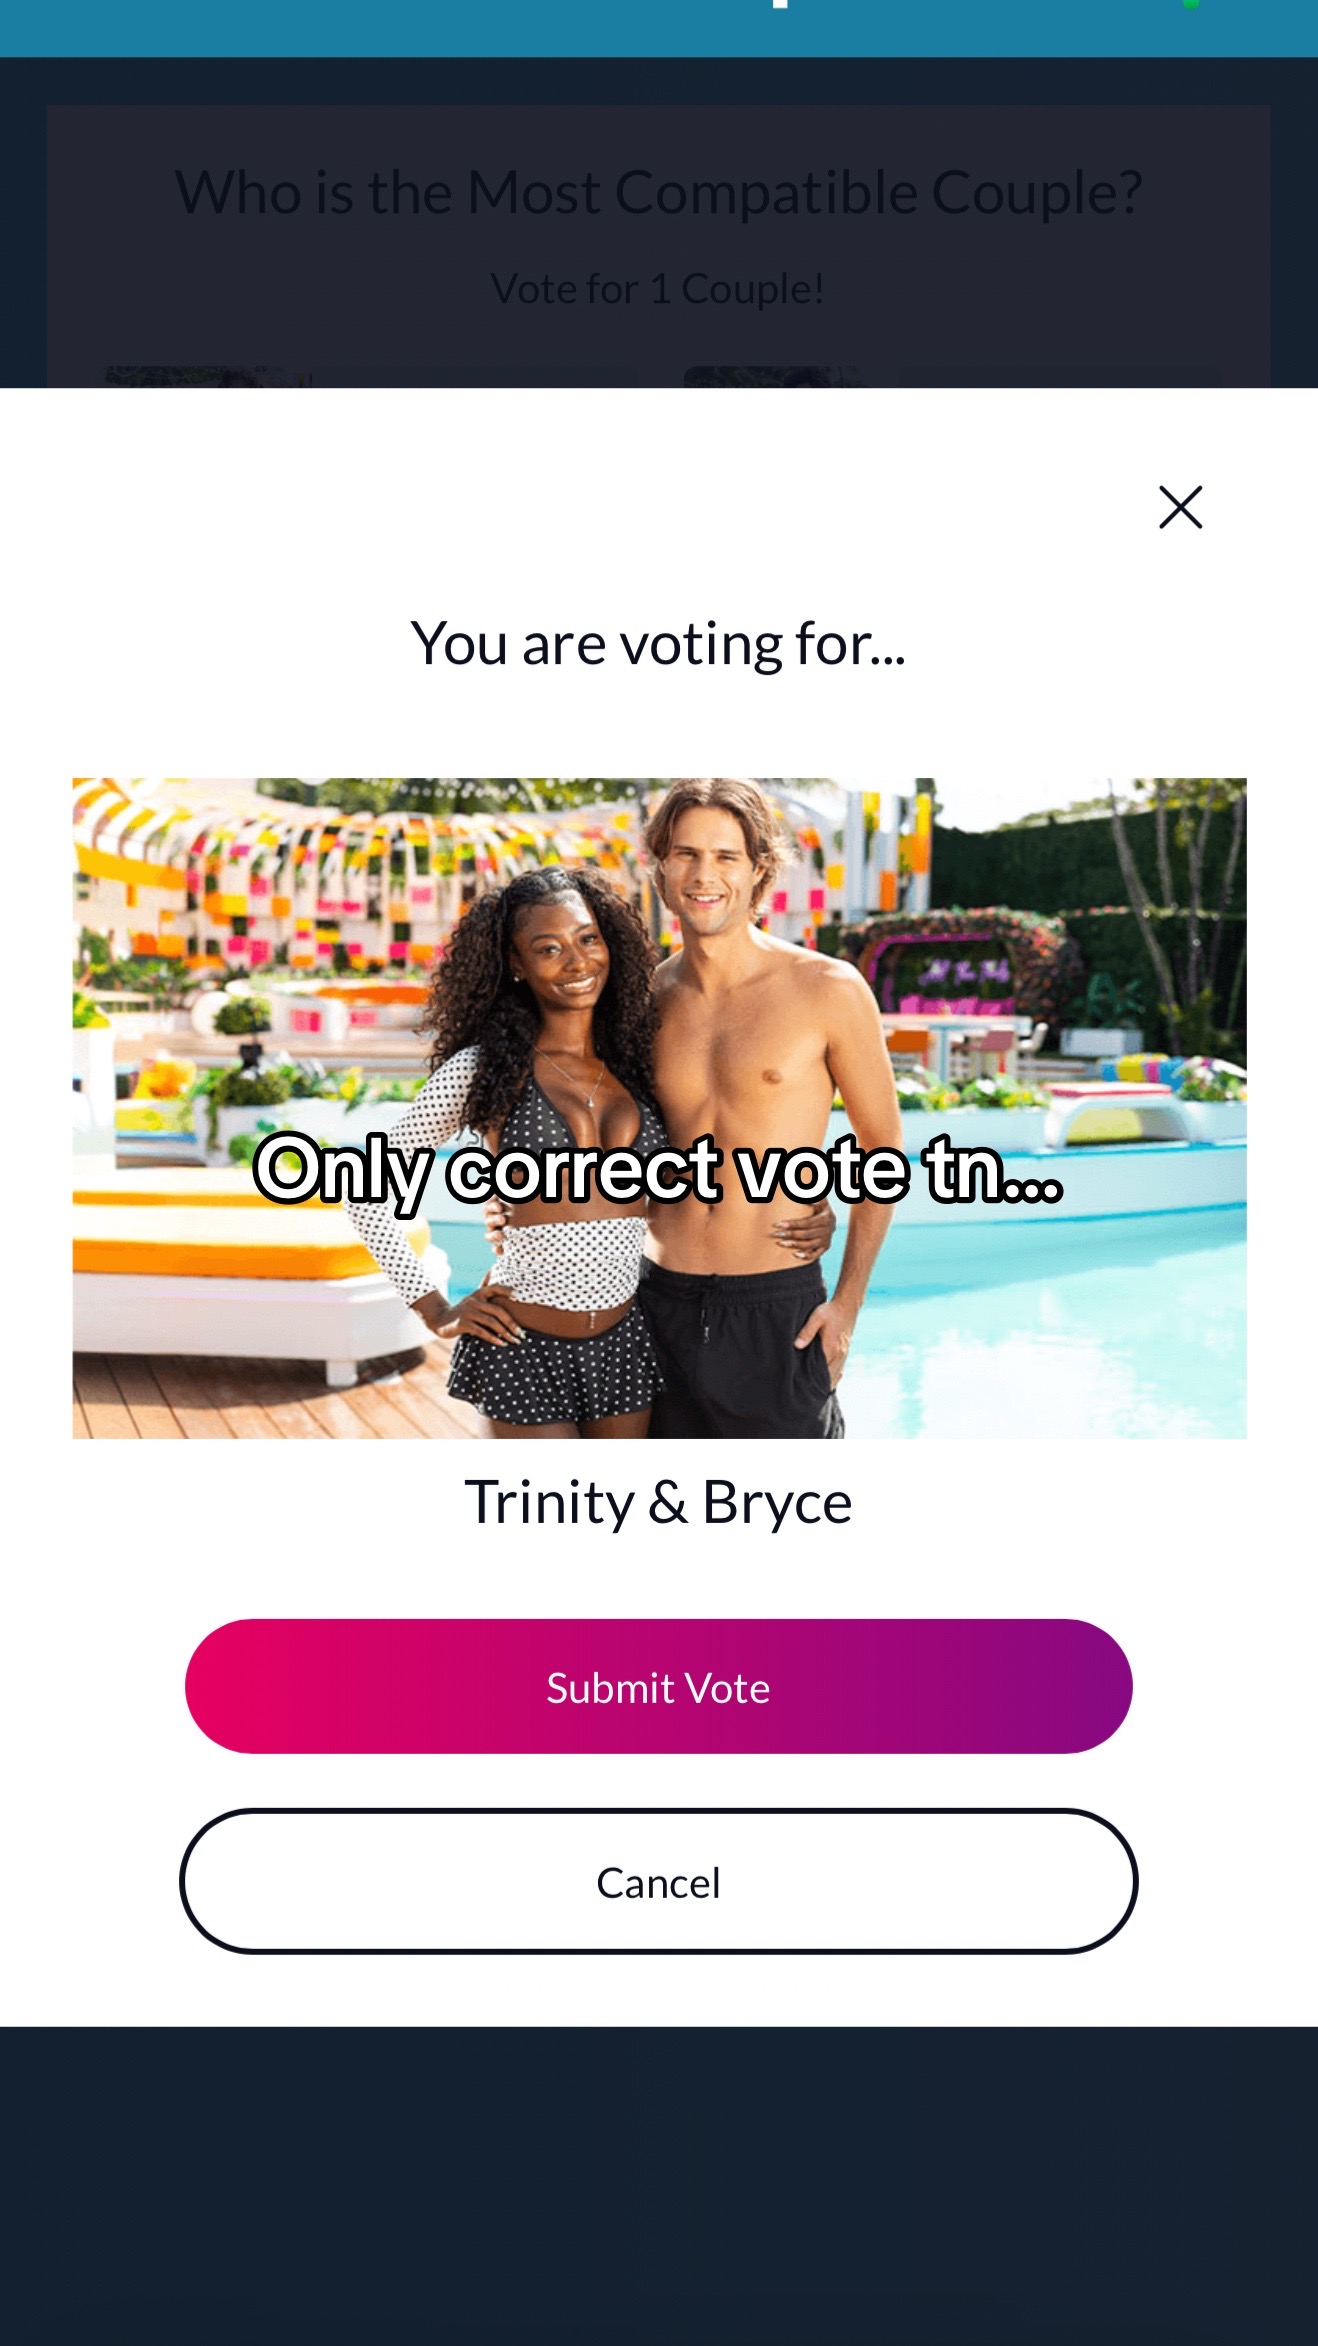Tap the woman in the polka dot swimsuit
The width and height of the screenshot is (1318, 2346).
[x=540, y=1150]
